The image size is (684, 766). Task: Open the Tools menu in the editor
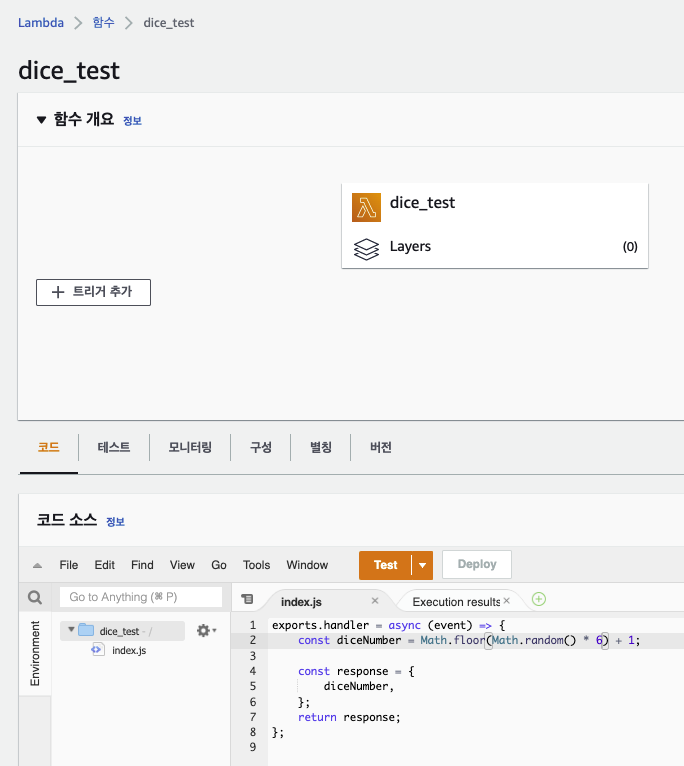point(257,565)
